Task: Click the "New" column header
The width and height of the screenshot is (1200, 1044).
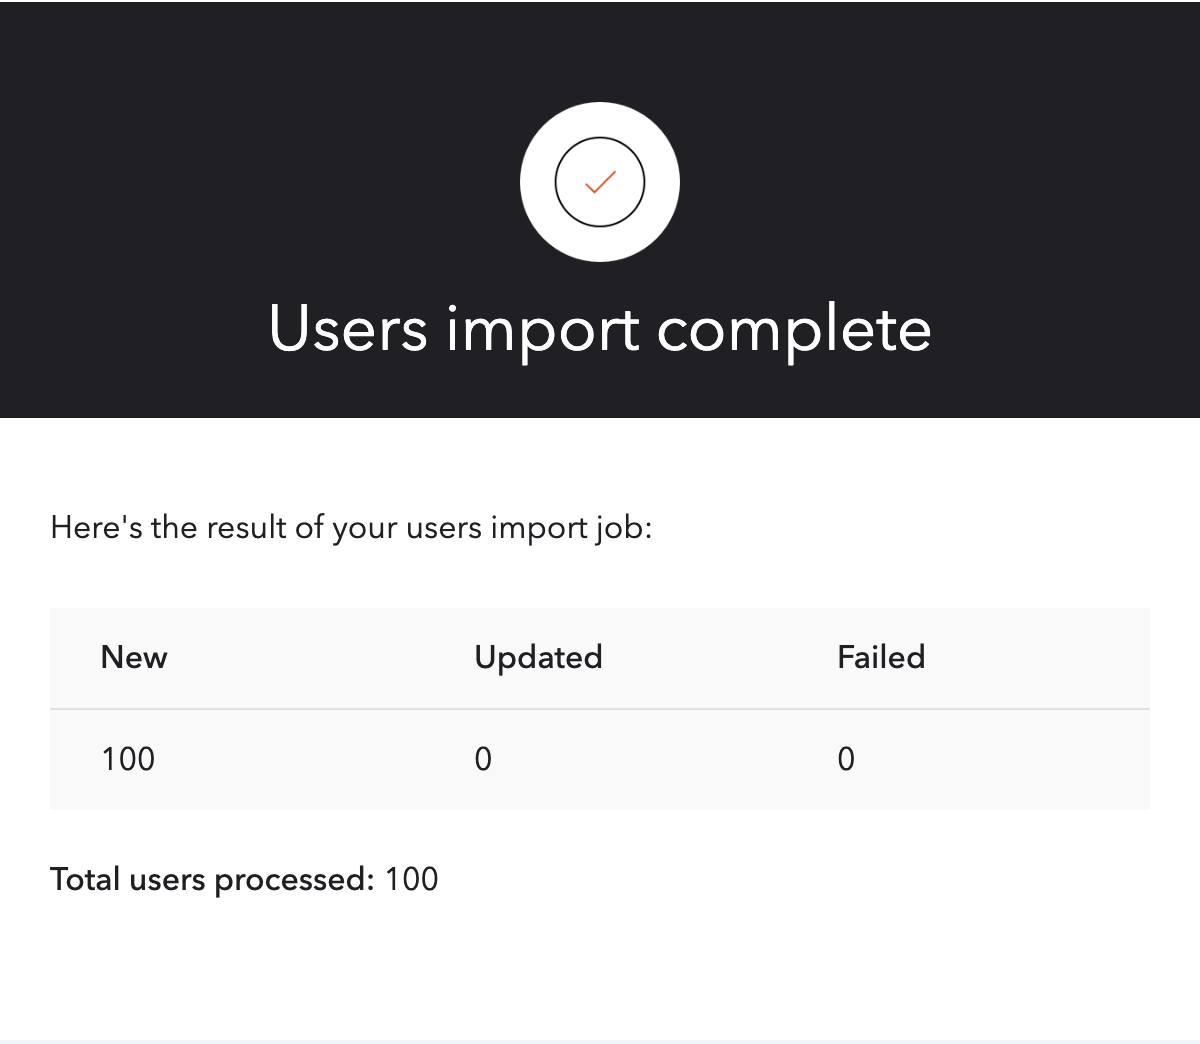Action: 134,657
